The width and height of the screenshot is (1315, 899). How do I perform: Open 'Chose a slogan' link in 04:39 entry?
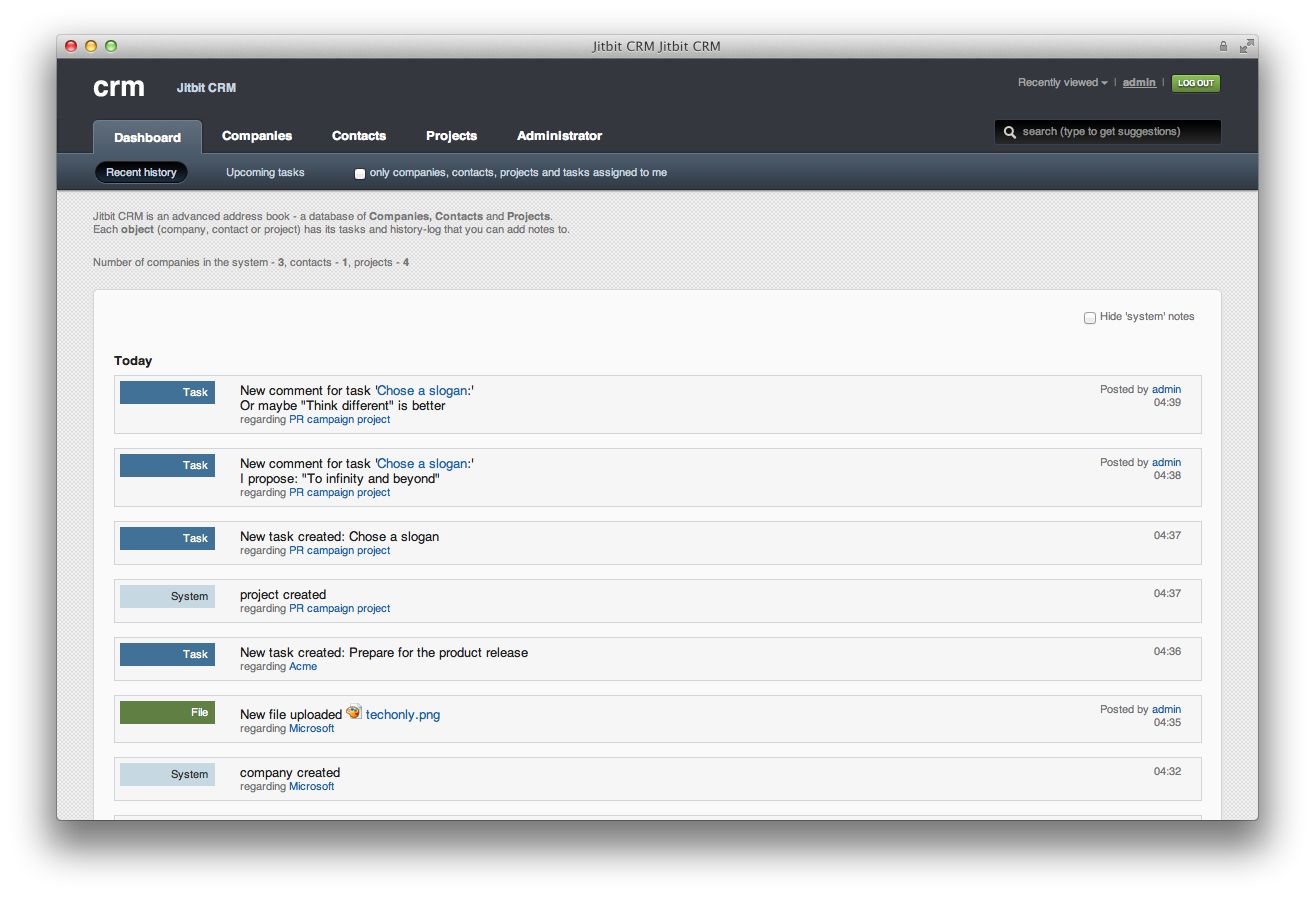pos(422,391)
